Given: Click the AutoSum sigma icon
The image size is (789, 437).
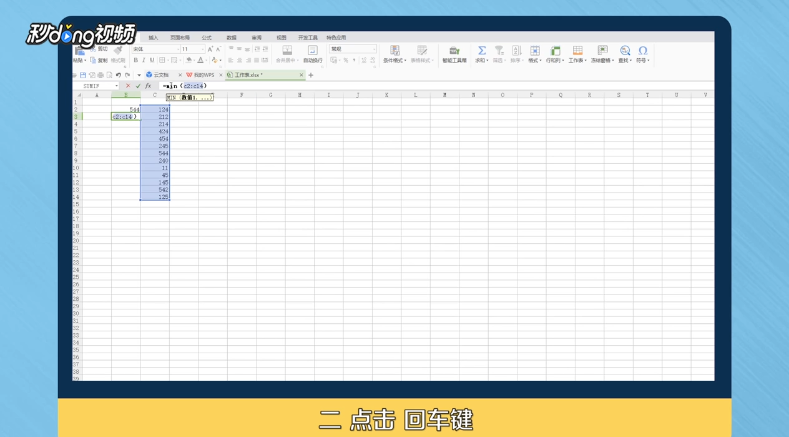Looking at the screenshot, I should point(482,50).
